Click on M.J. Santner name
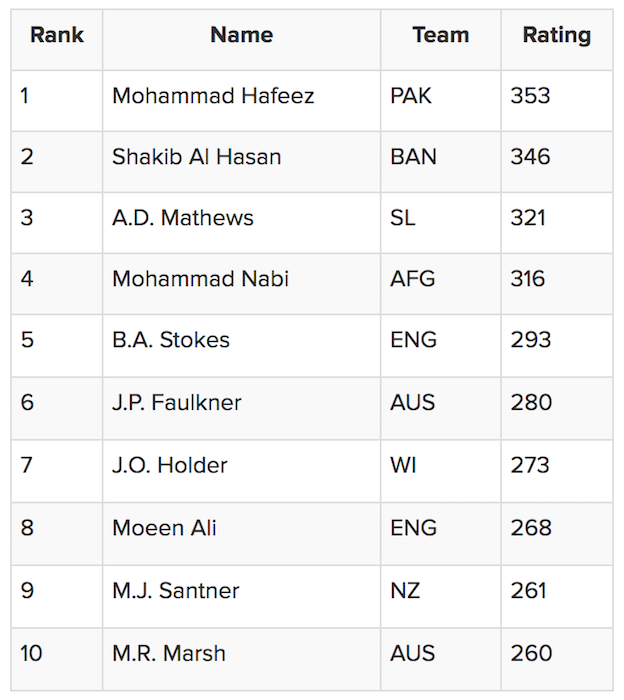Viewport: 624px width, 700px height. (x=176, y=591)
